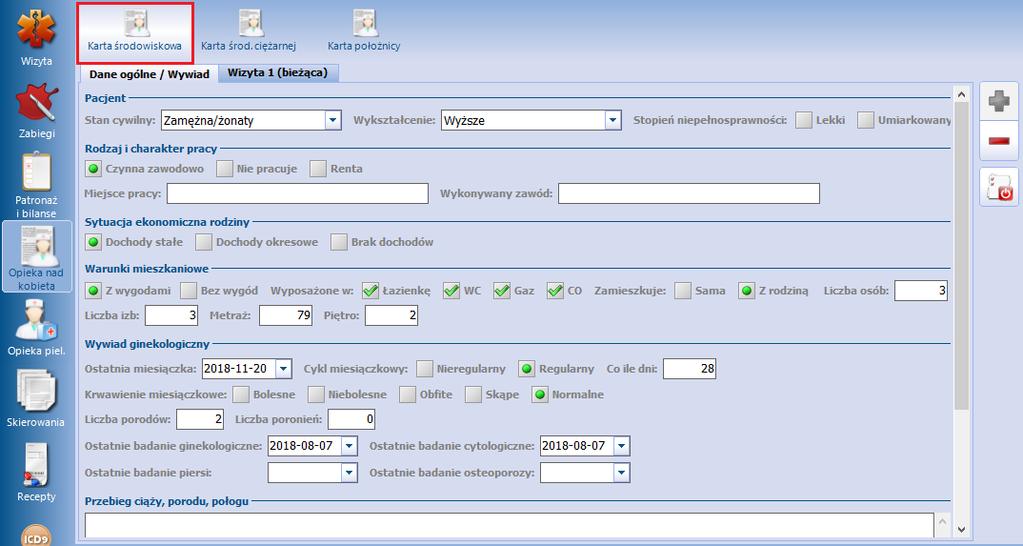
Task: Click the Wykonywany zawód field
Action: [x=689, y=194]
